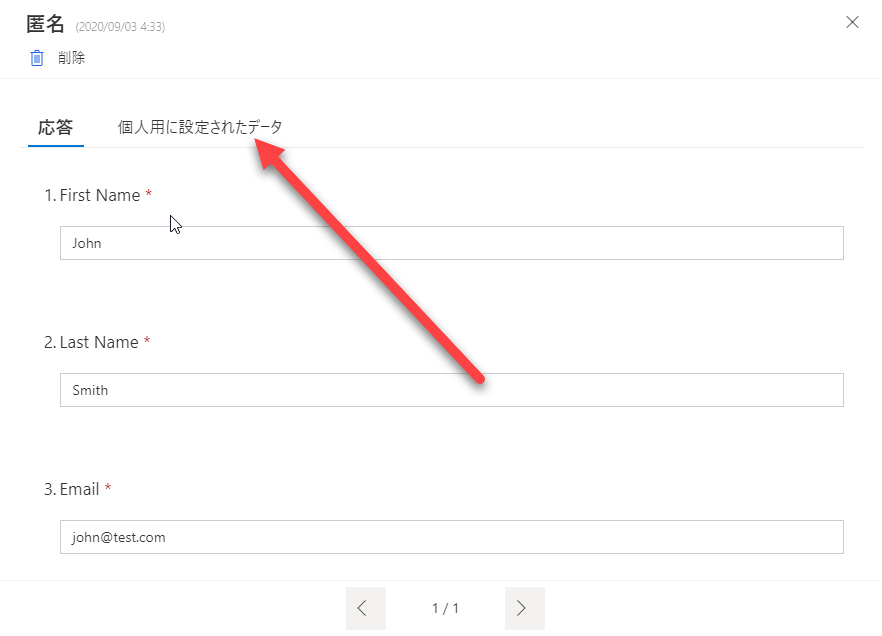Click inside the First Name field containing John
The height and width of the screenshot is (636, 882).
point(450,242)
